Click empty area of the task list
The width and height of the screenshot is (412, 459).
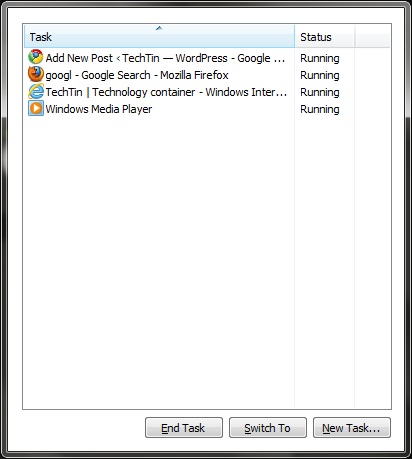click(159, 260)
